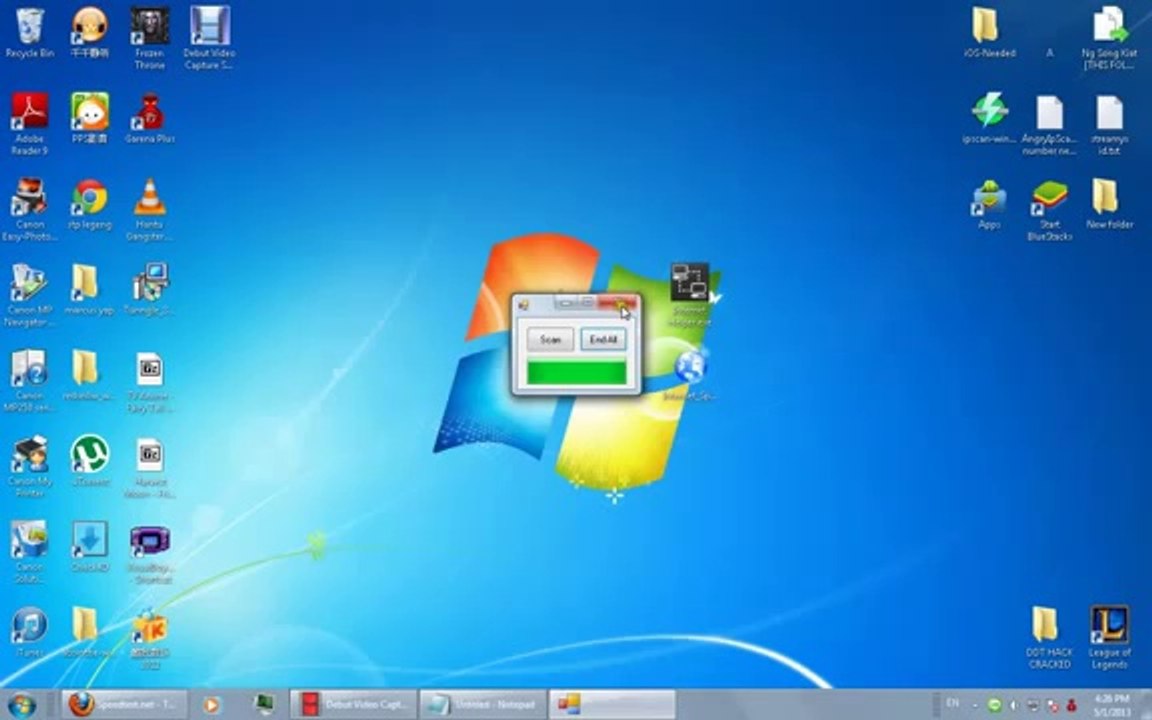The height and width of the screenshot is (720, 1152).
Task: Click the Windows Media Player taskbar icon
Action: click(x=211, y=705)
